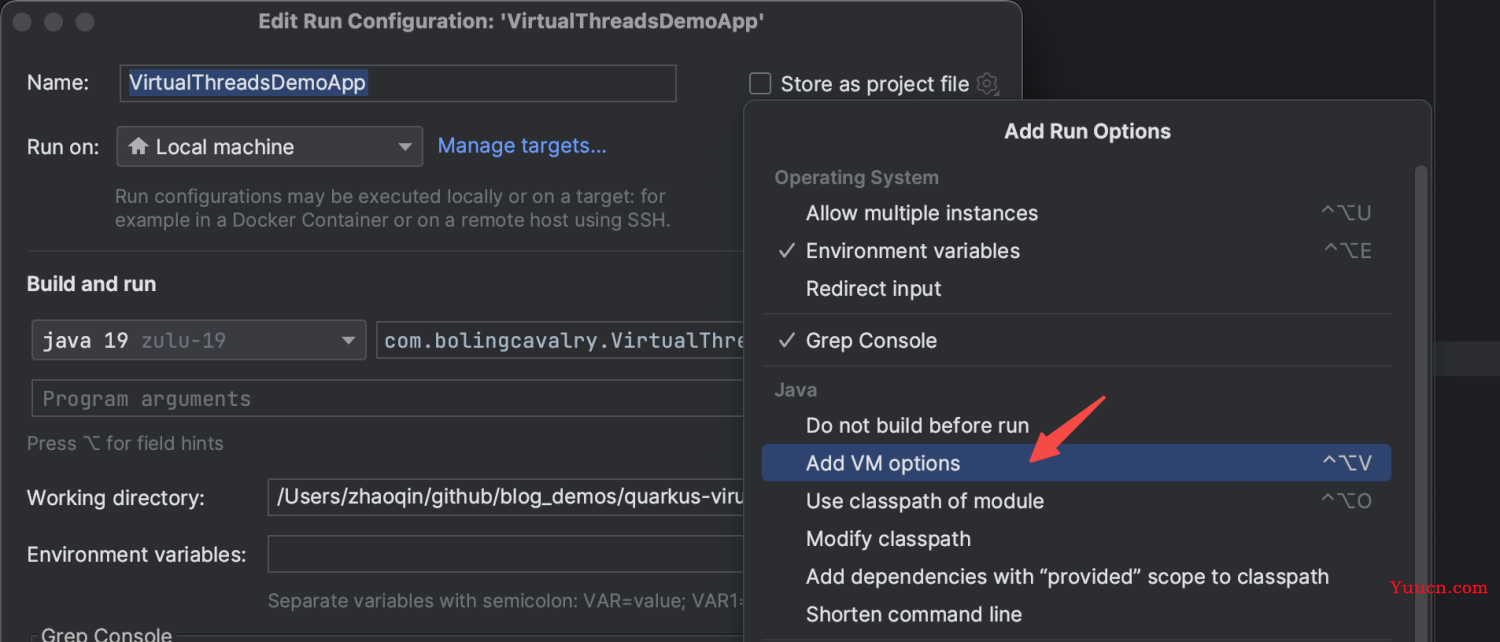Screen dimensions: 1500x642
Task: Click the Working directory path field
Action: pyautogui.click(x=506, y=497)
